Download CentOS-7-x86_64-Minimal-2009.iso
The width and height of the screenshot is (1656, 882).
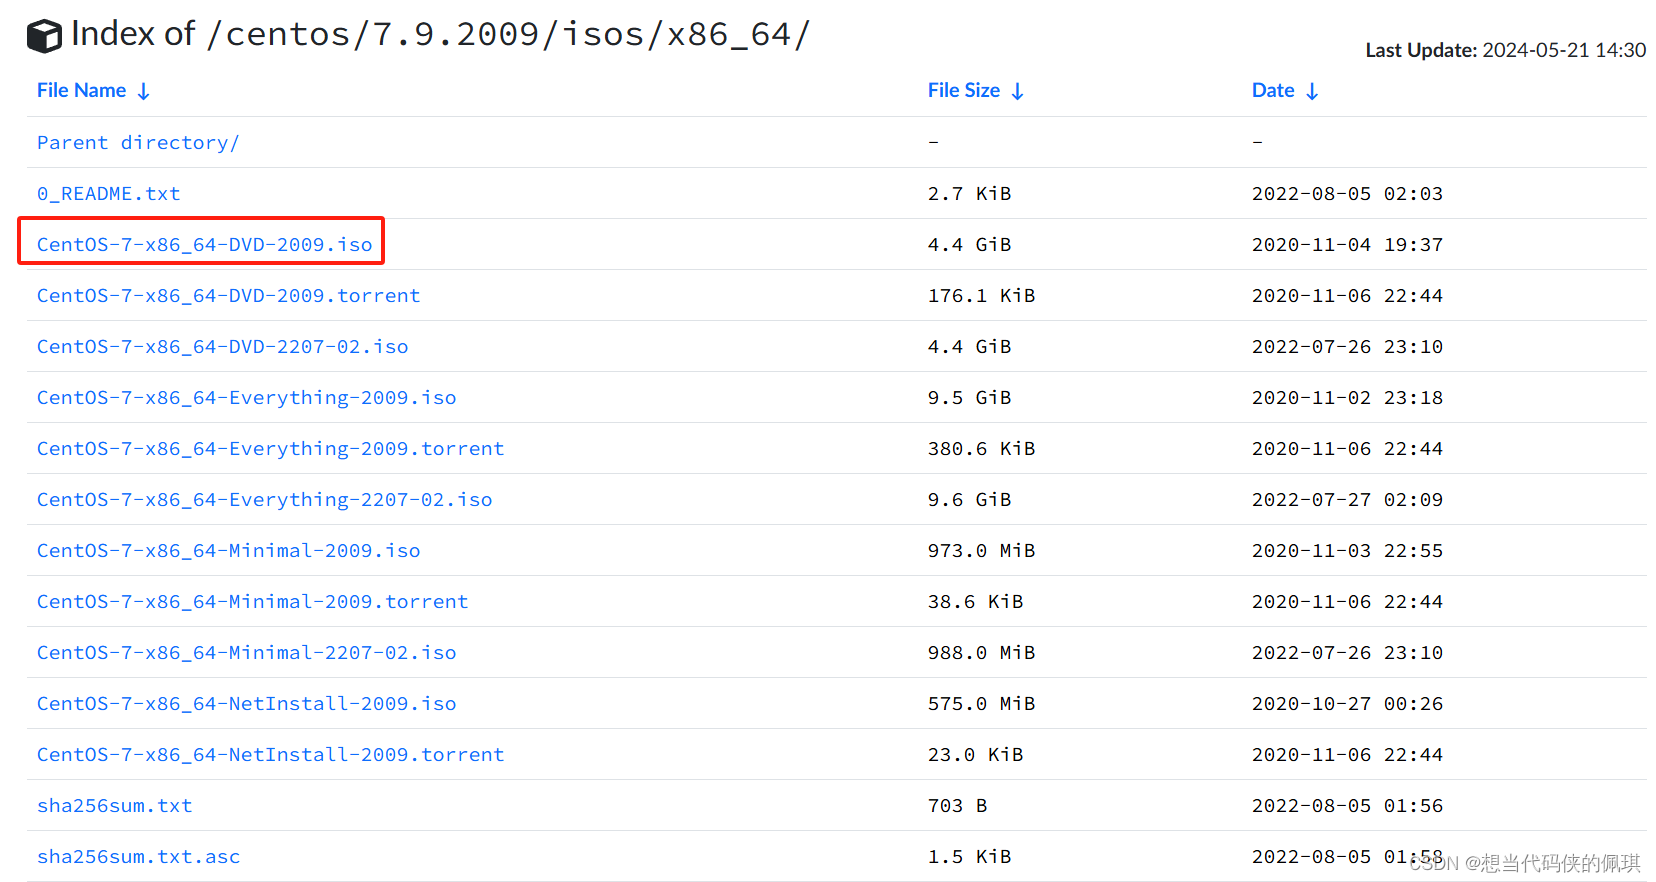pos(228,551)
